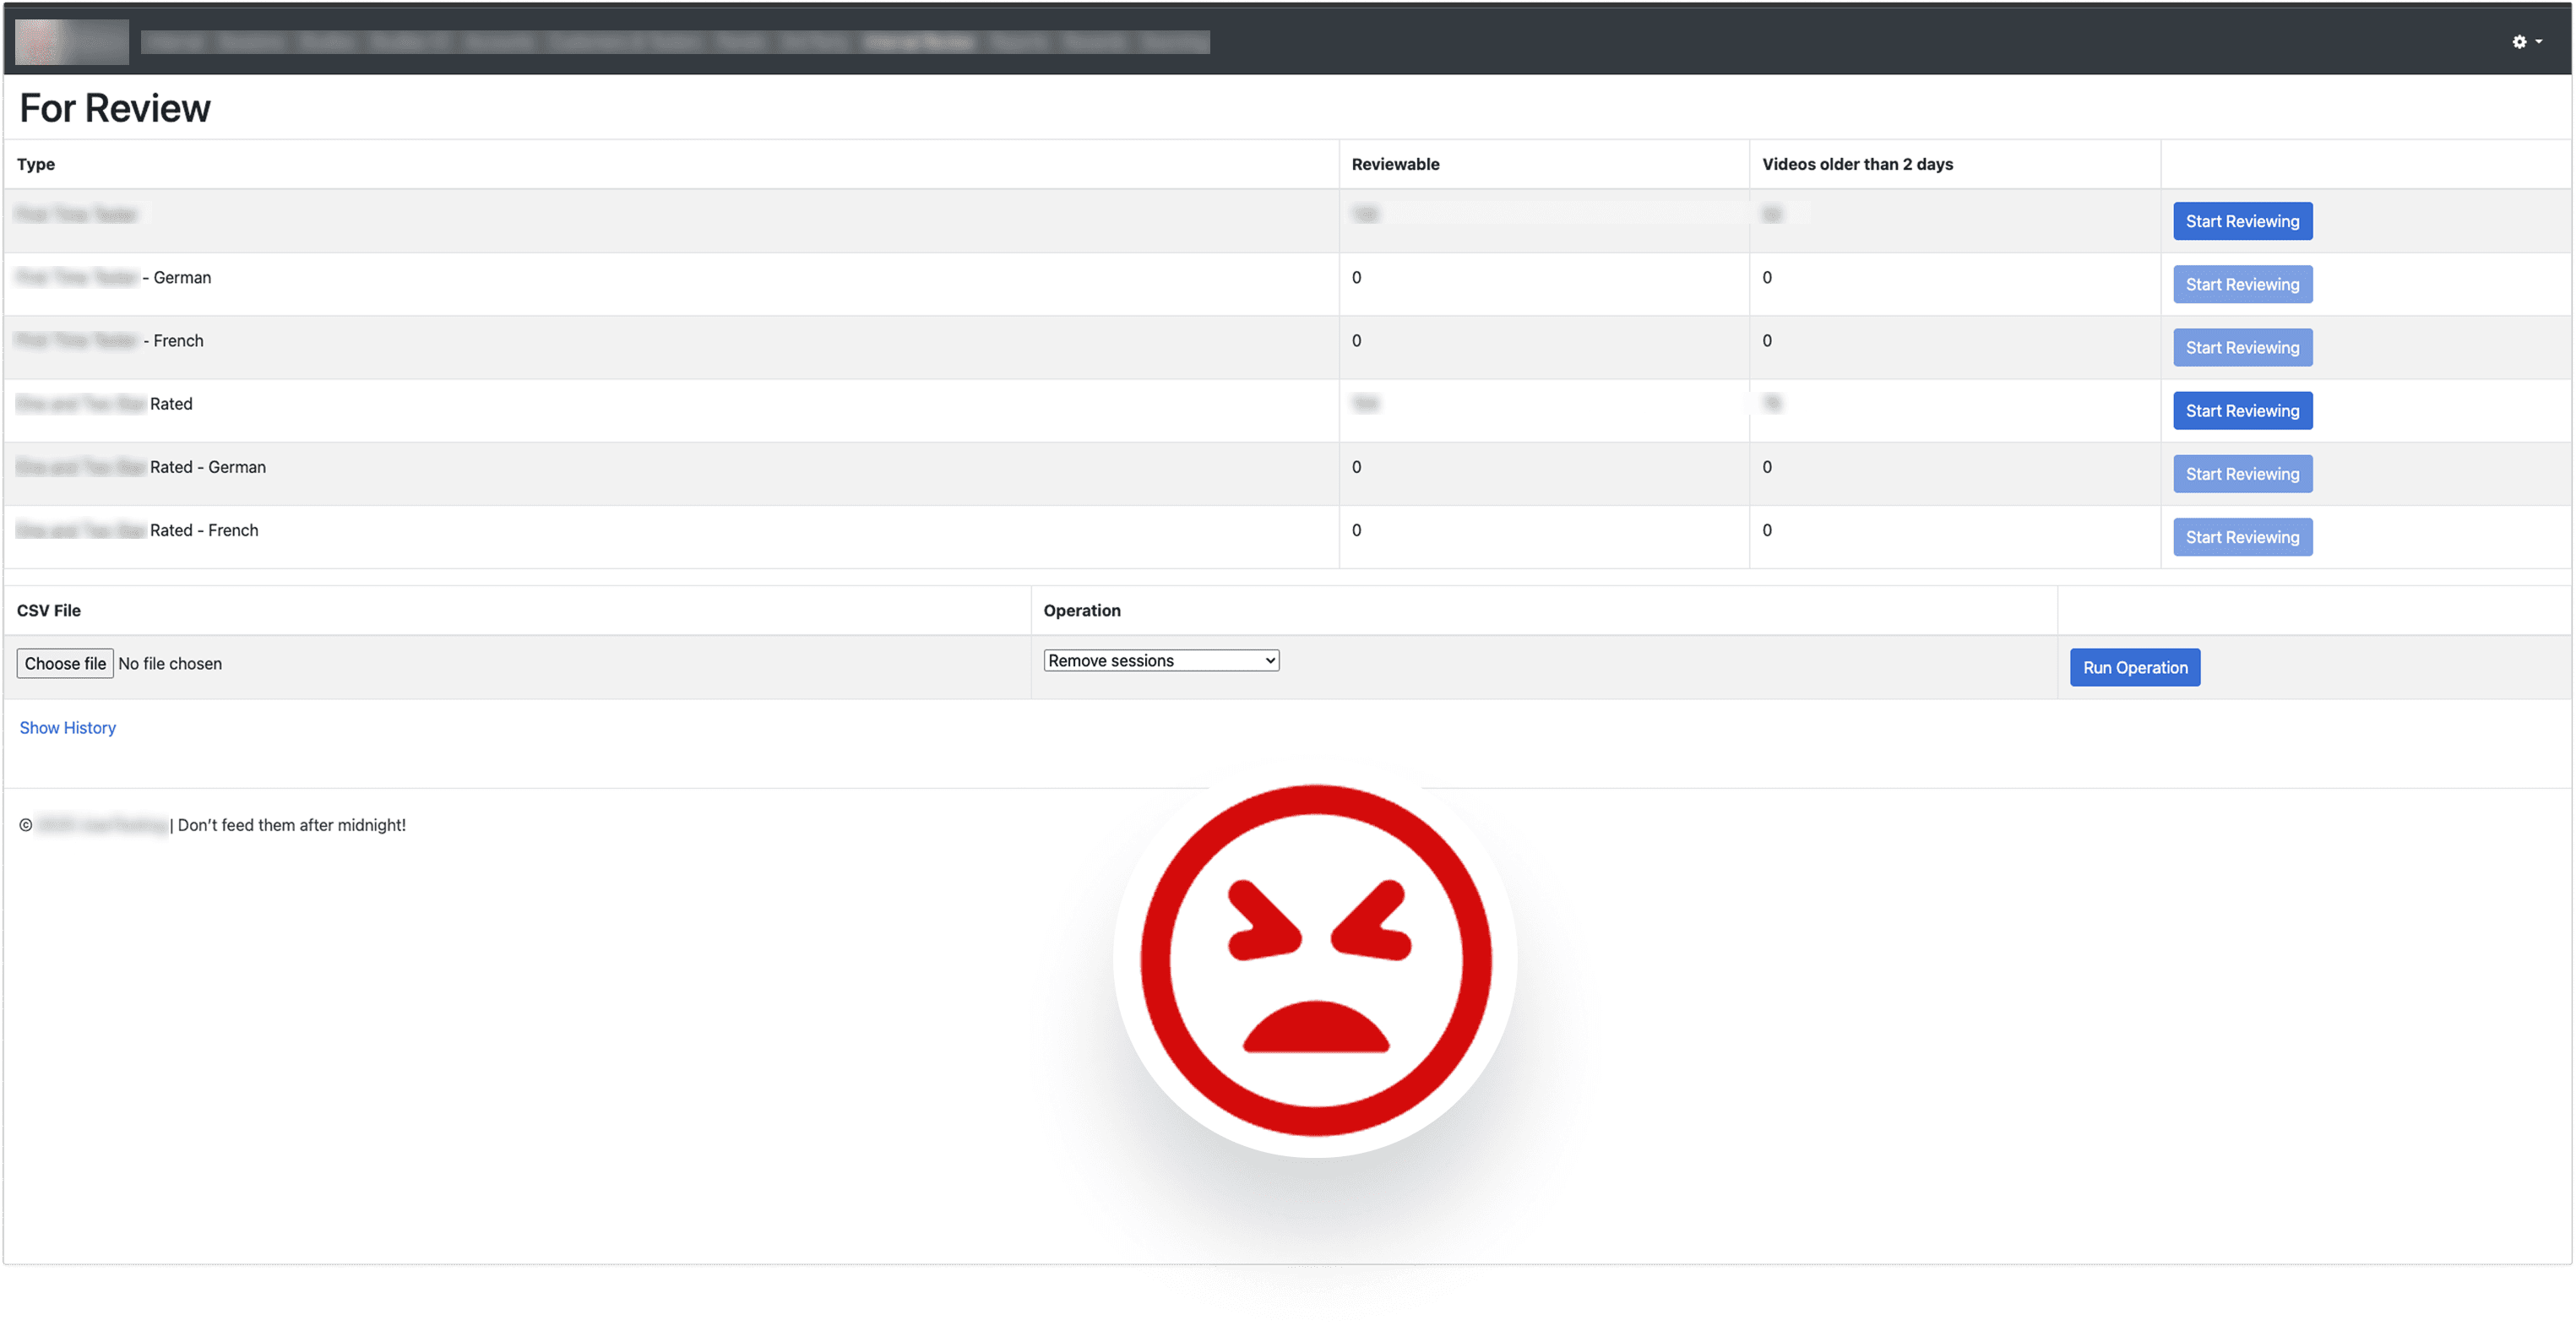
Task: Click 'Videos older than 2 days' header
Action: pyautogui.click(x=1857, y=164)
